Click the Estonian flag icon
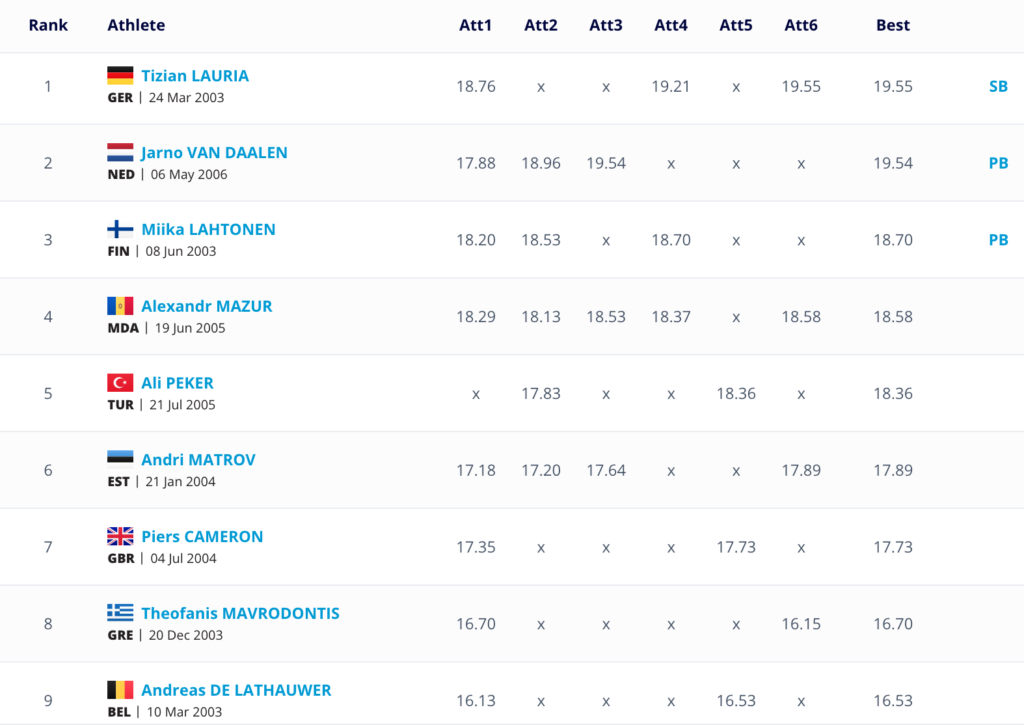The height and width of the screenshot is (725, 1024). coord(120,460)
